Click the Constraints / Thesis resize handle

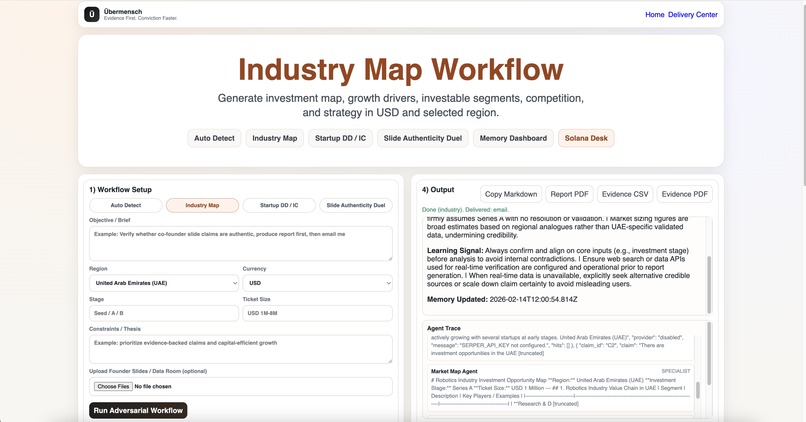[x=390, y=361]
